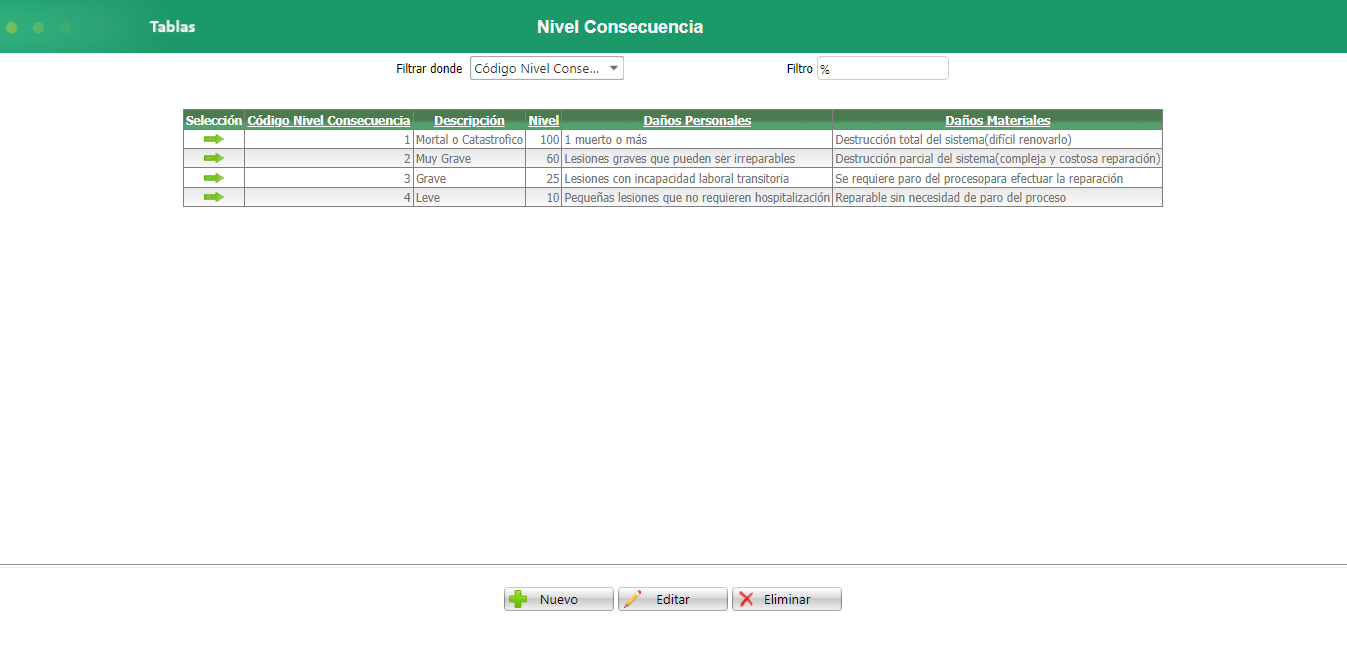Screen dimensions: 1347x657
Task: Click the Muy Grave description cell
Action: pos(469,159)
